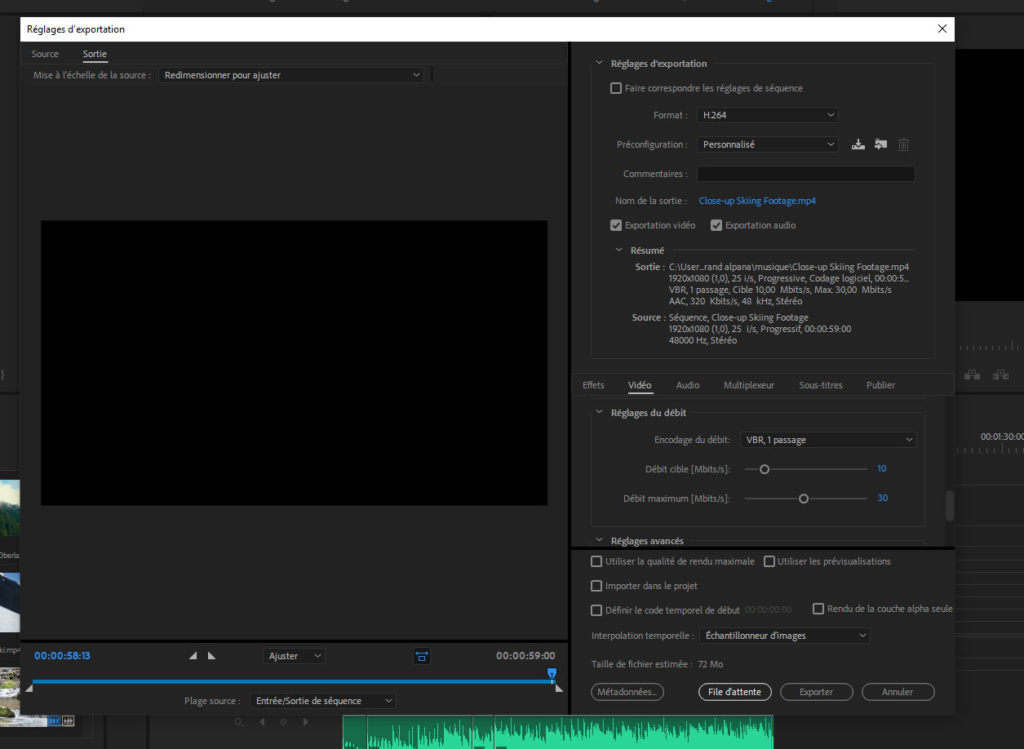Click the blue playhead on preview timeline

coord(552,675)
